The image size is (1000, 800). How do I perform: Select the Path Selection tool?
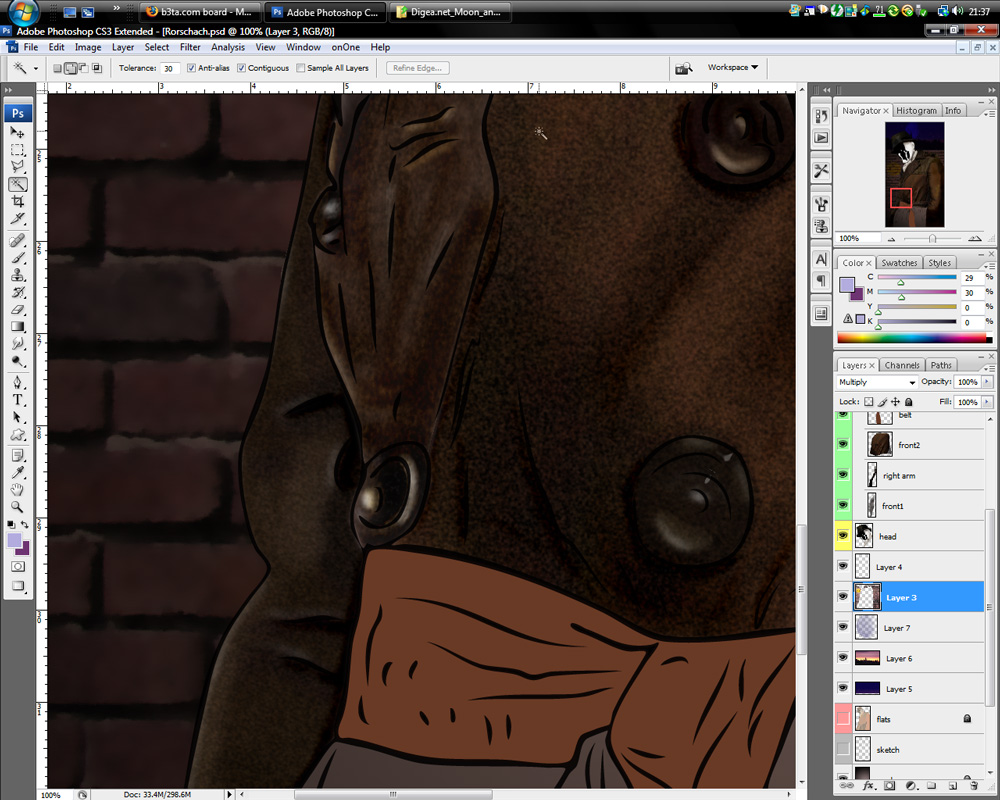click(x=17, y=417)
